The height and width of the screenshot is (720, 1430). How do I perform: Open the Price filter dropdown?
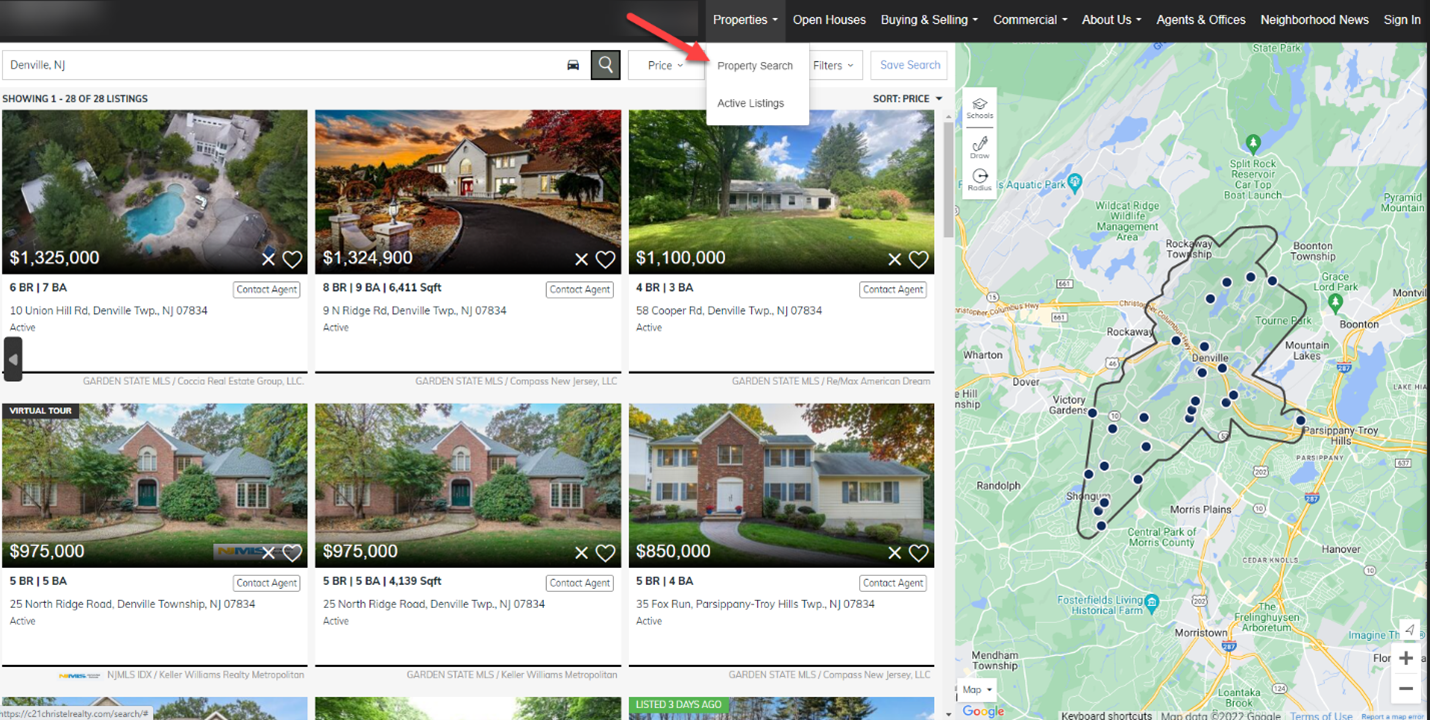point(665,64)
